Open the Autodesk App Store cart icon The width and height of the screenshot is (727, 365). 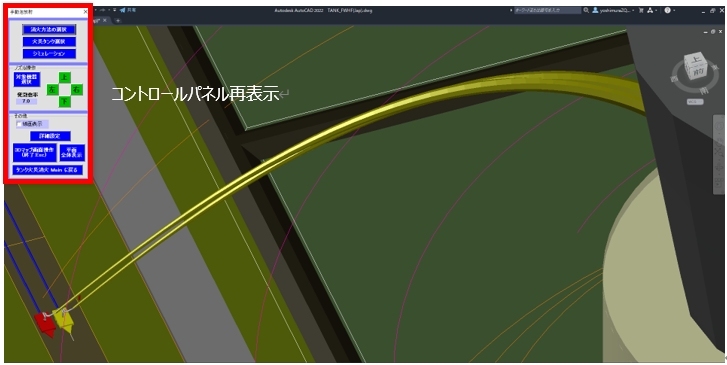(x=641, y=10)
